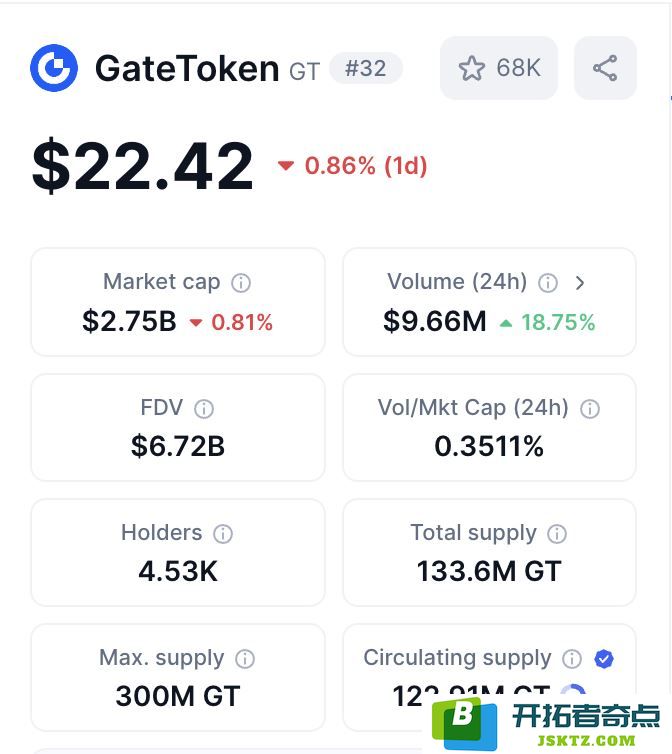This screenshot has width=672, height=754.
Task: Open the share icon button
Action: (x=605, y=68)
